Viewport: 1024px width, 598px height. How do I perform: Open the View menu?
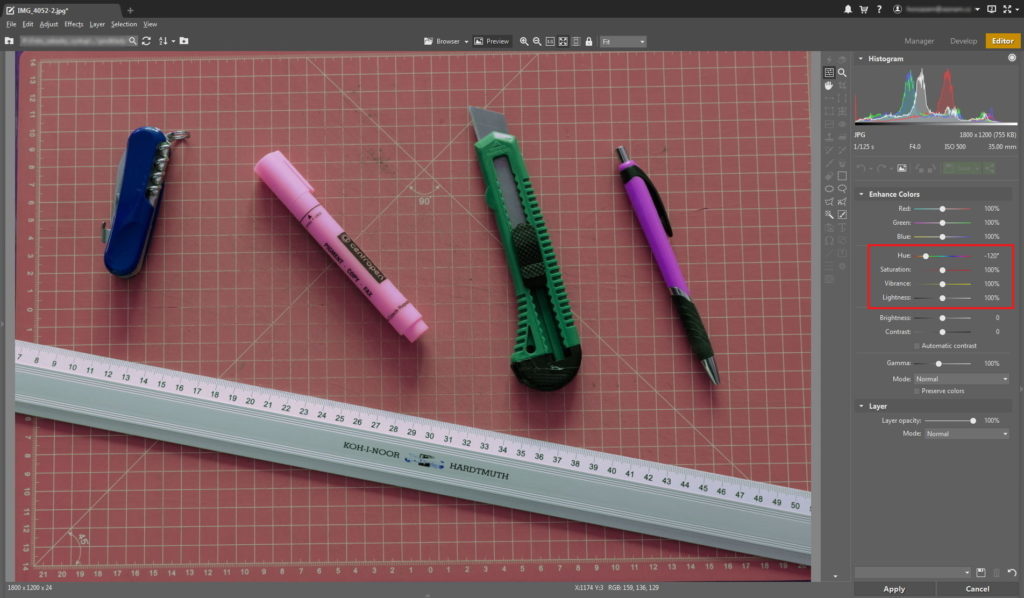pyautogui.click(x=150, y=24)
